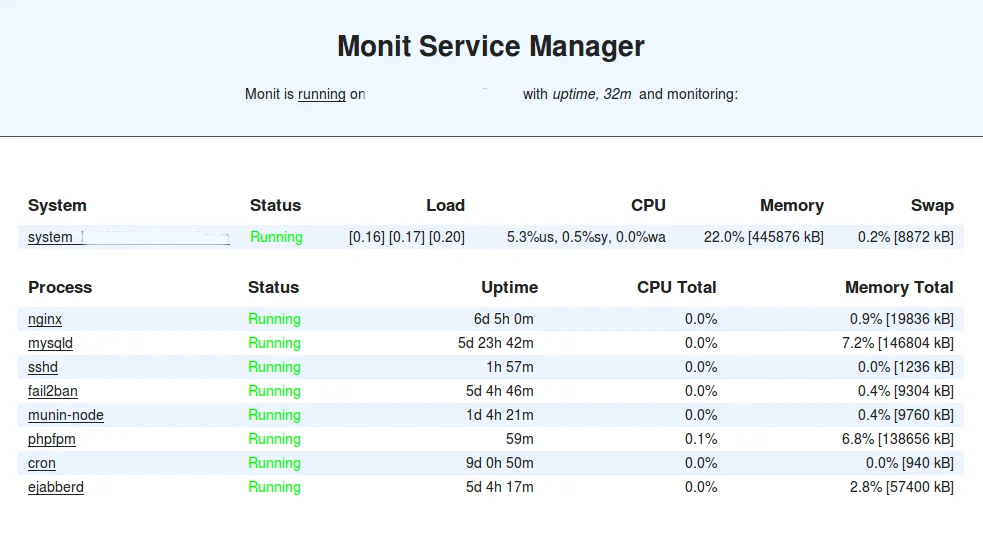Screen dimensions: 983x548
Task: Go to the phpfpm process page
Action: [51, 439]
